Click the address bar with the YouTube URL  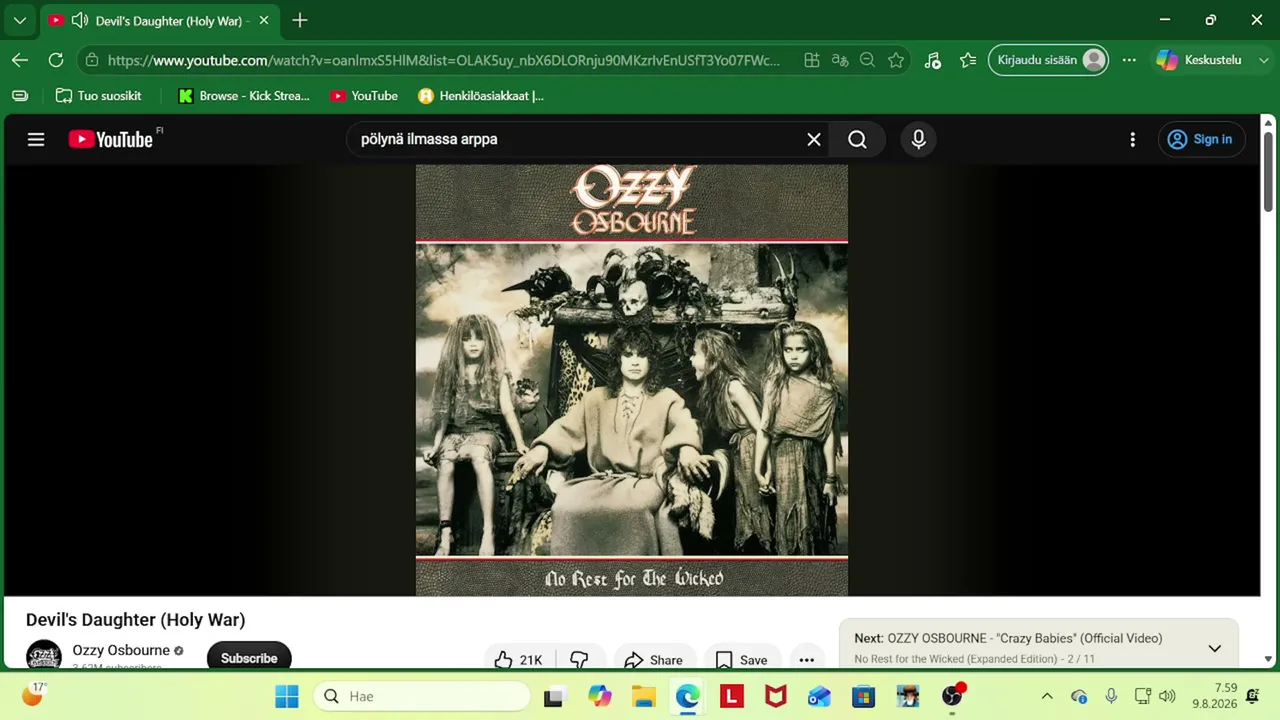tap(444, 60)
